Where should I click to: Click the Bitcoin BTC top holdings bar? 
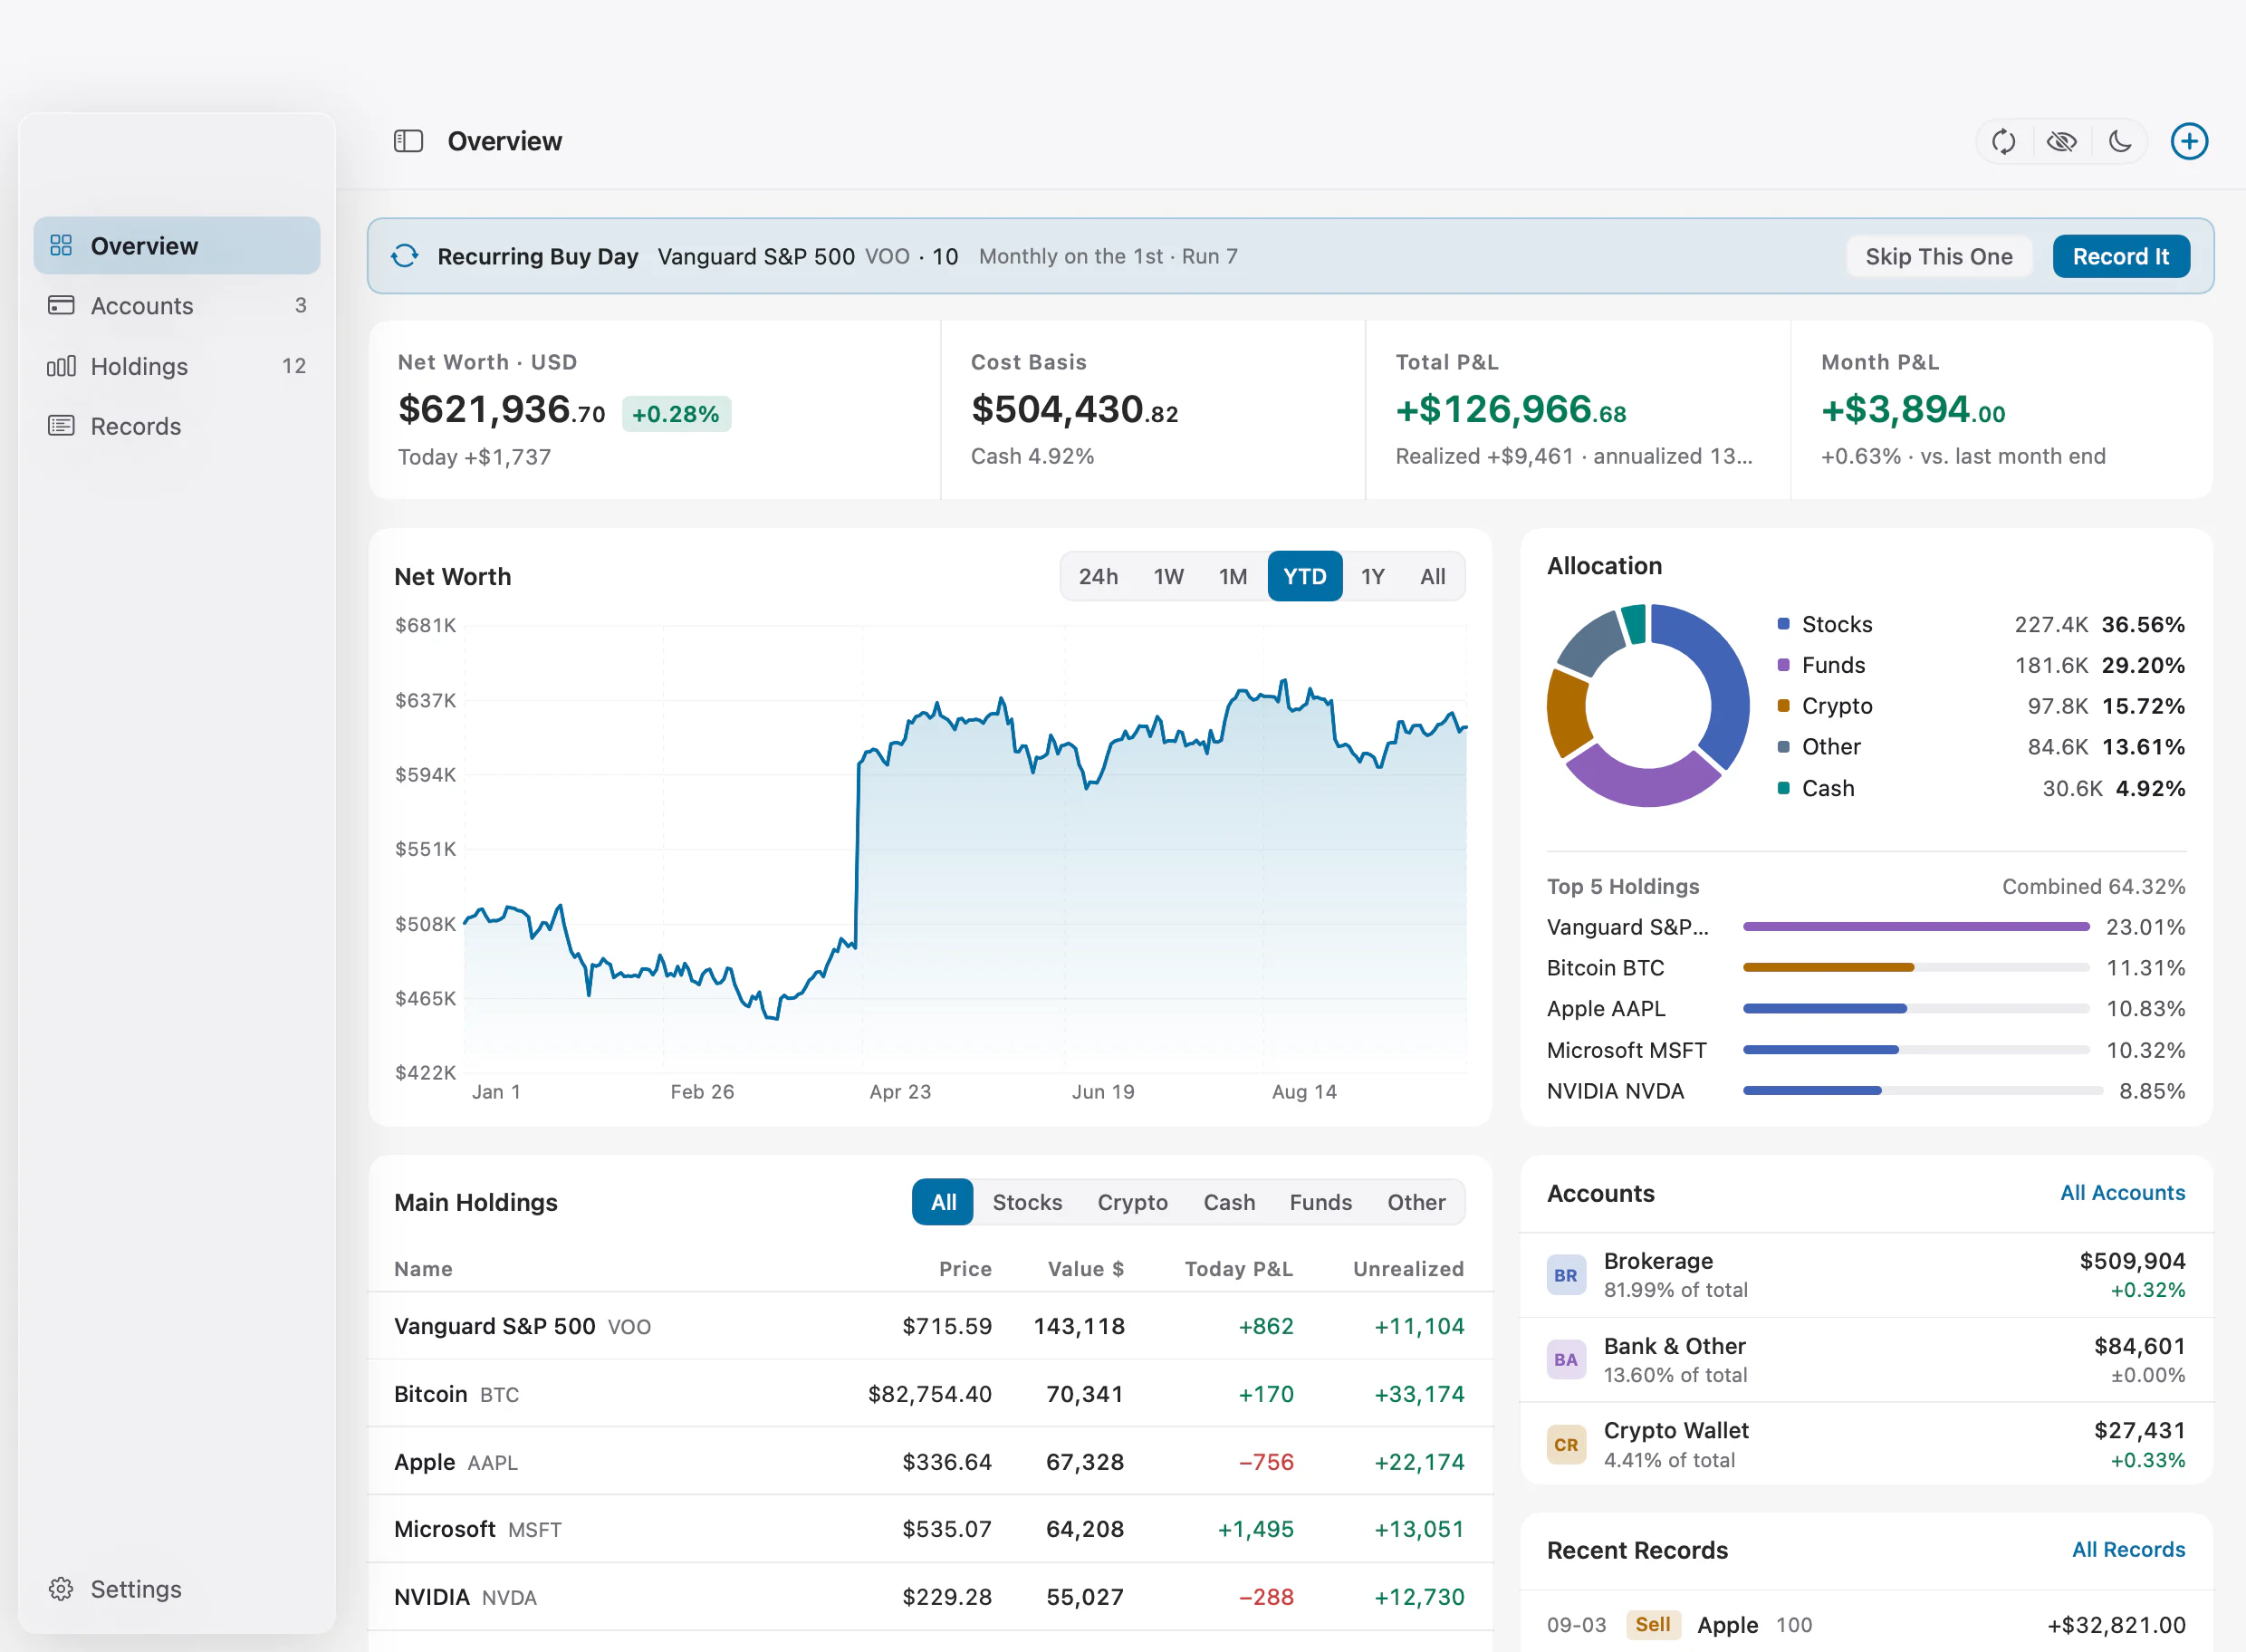1915,968
